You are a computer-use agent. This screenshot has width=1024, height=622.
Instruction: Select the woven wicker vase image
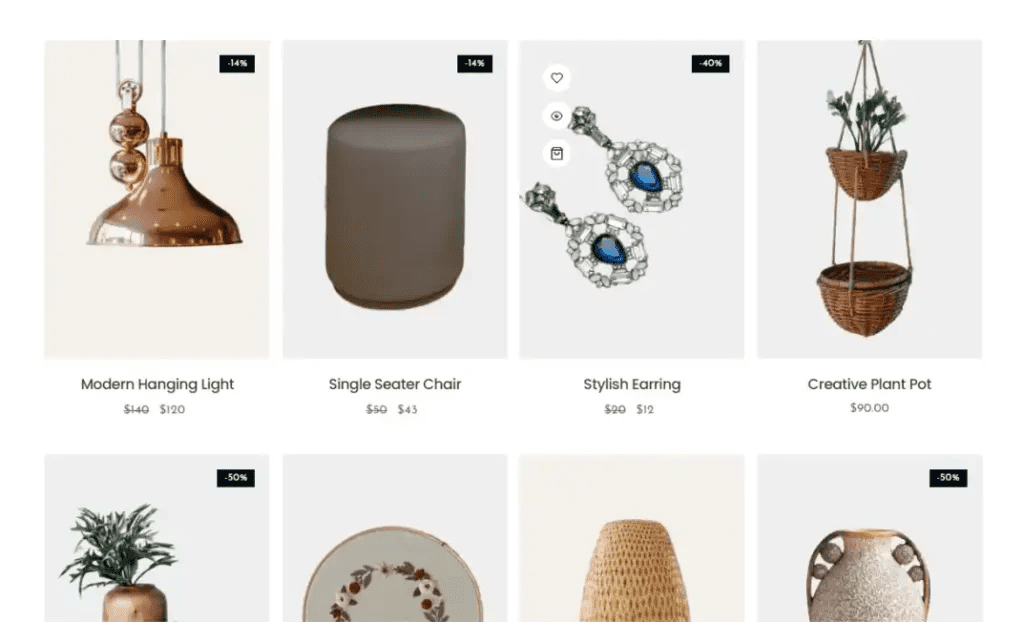point(632,538)
